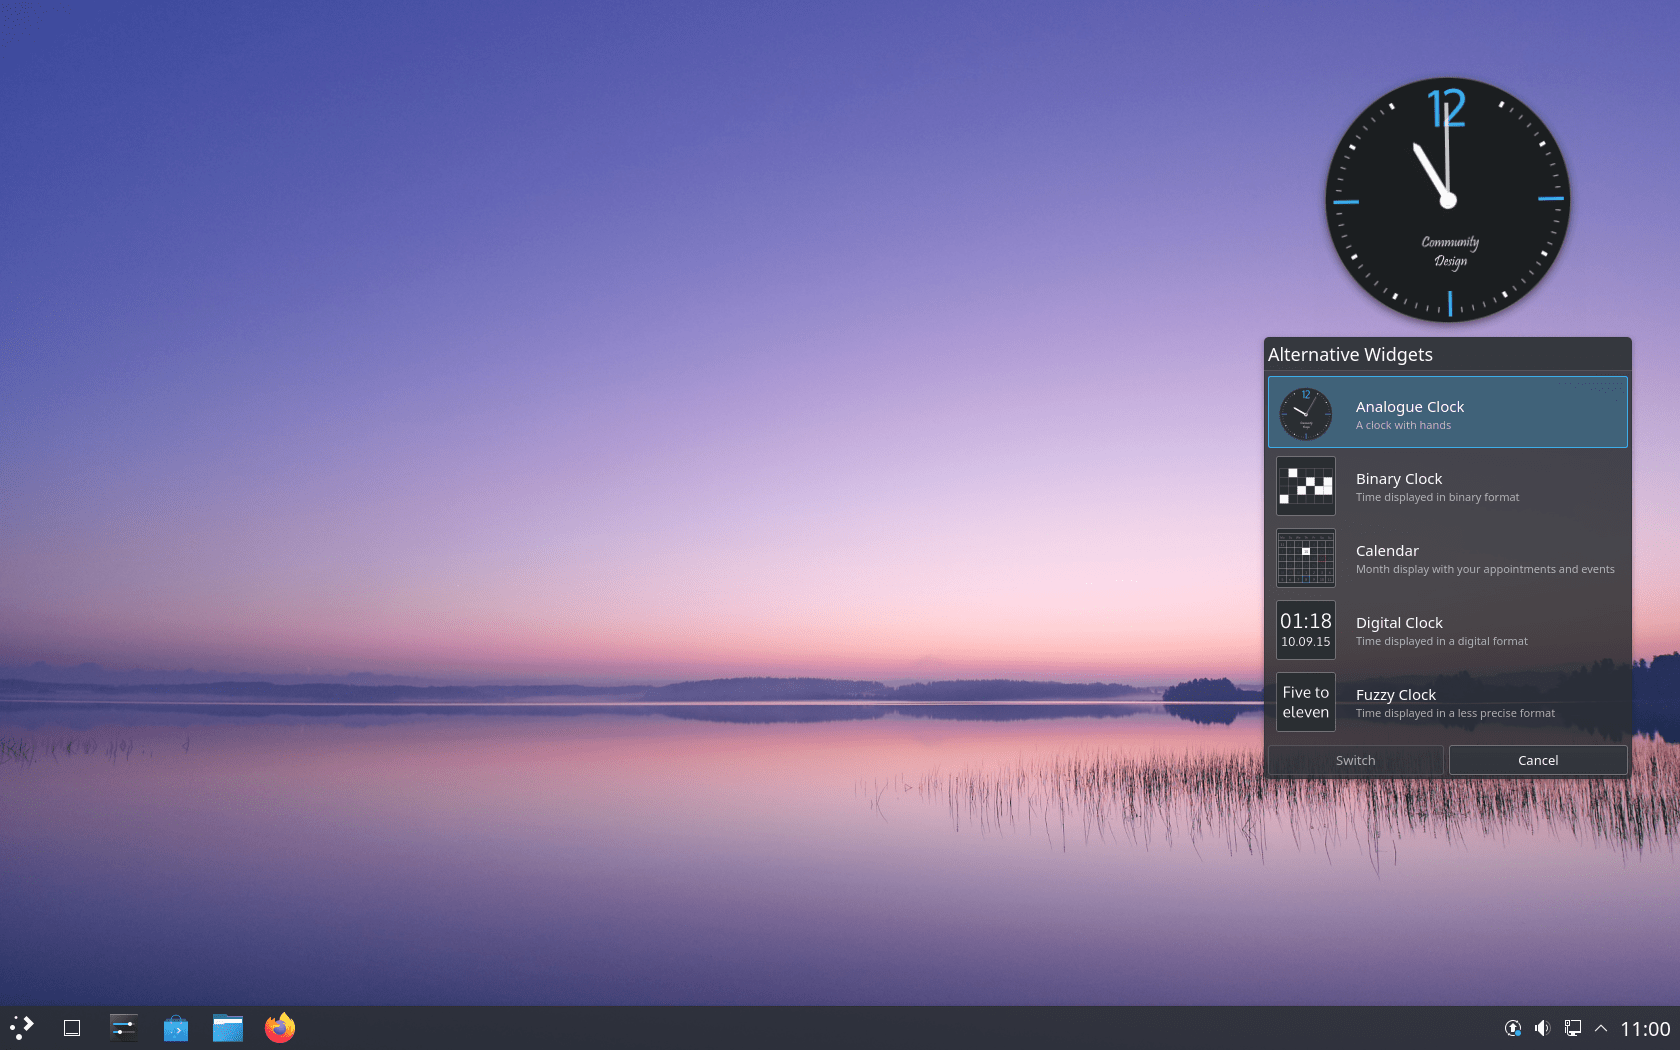This screenshot has width=1680, height=1050.
Task: Select the Analogue Clock widget option
Action: tap(1447, 413)
